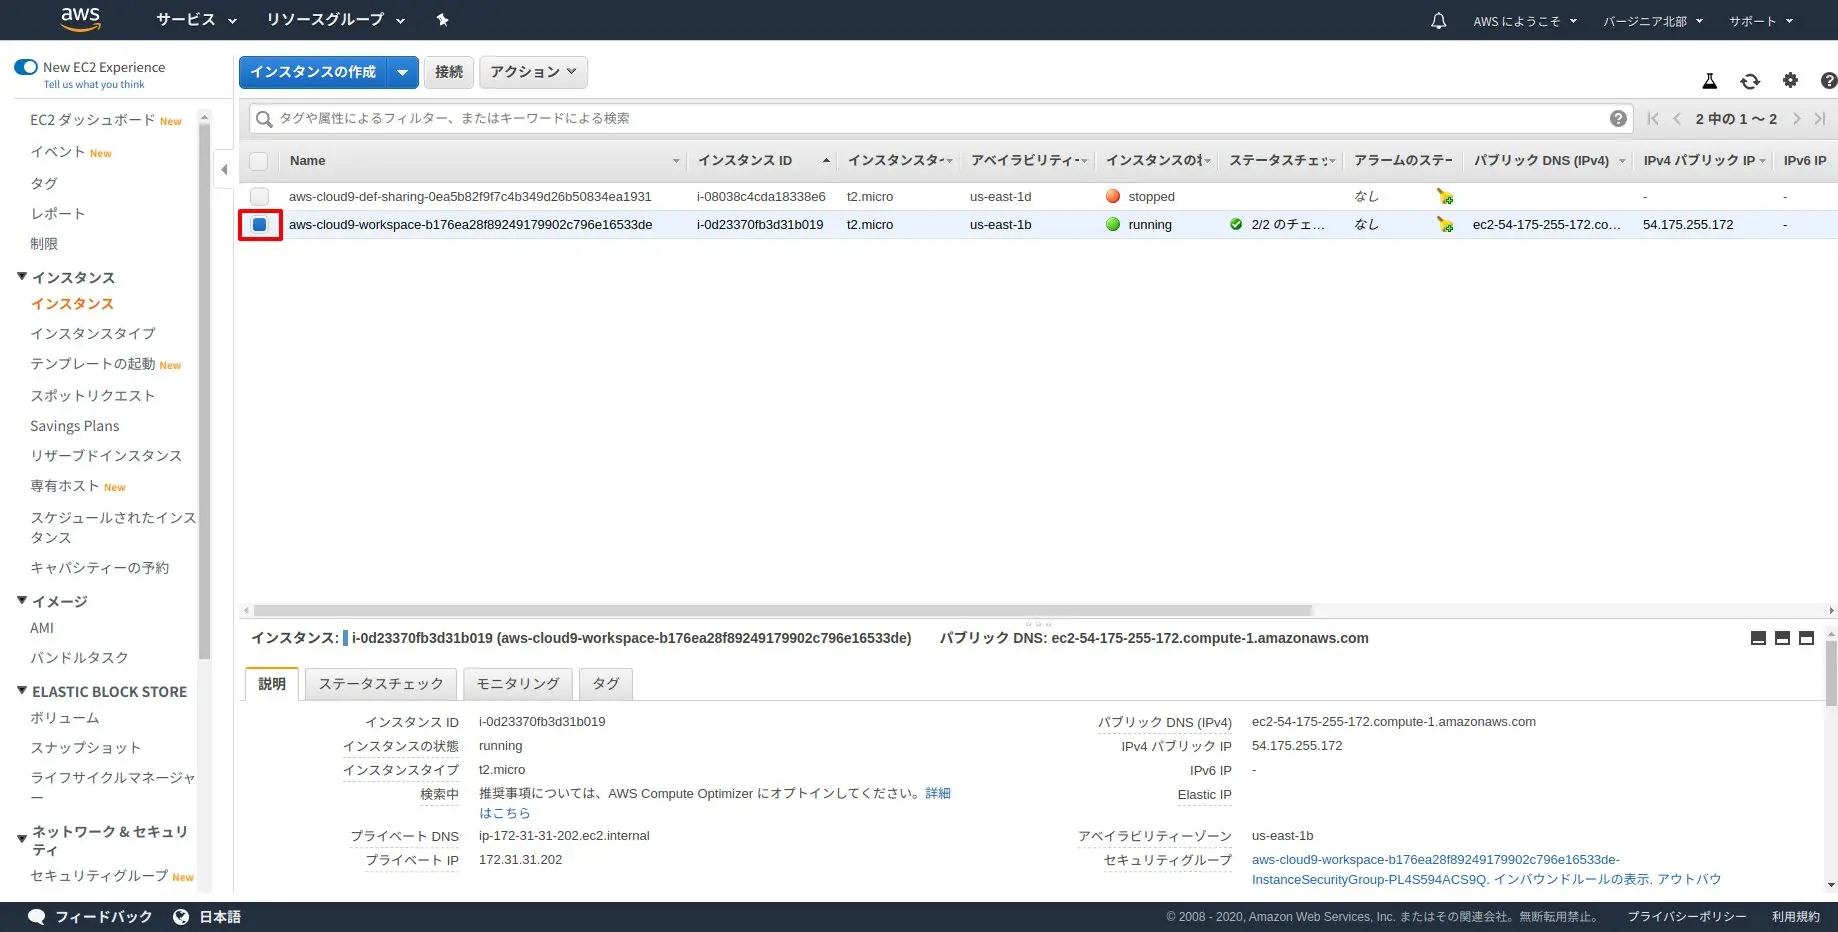The image size is (1838, 932).
Task: Open table settings gear icon
Action: click(x=1790, y=80)
